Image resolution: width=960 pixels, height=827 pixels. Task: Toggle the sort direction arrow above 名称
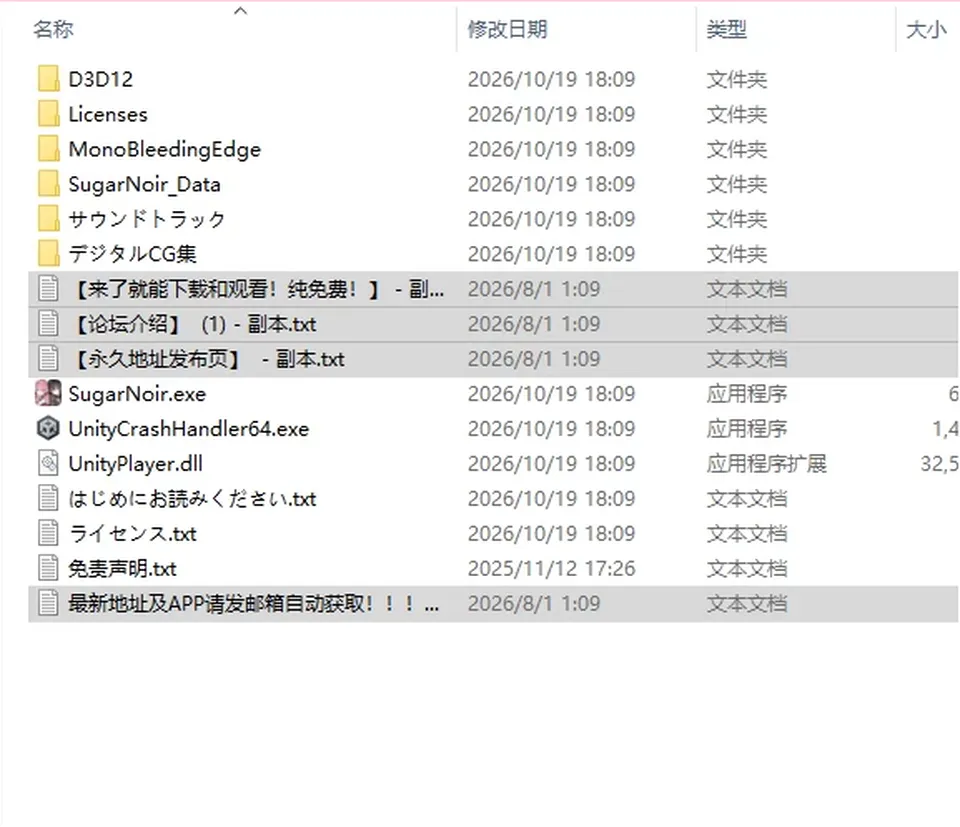pyautogui.click(x=241, y=10)
